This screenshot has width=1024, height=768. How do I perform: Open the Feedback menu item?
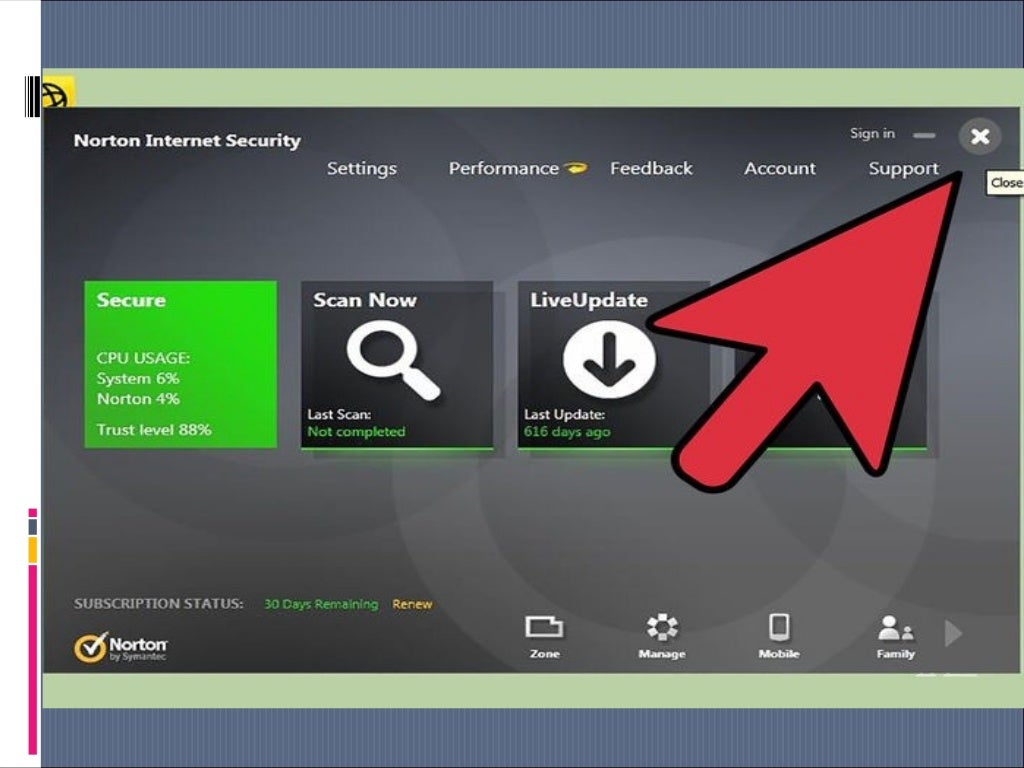pos(651,168)
